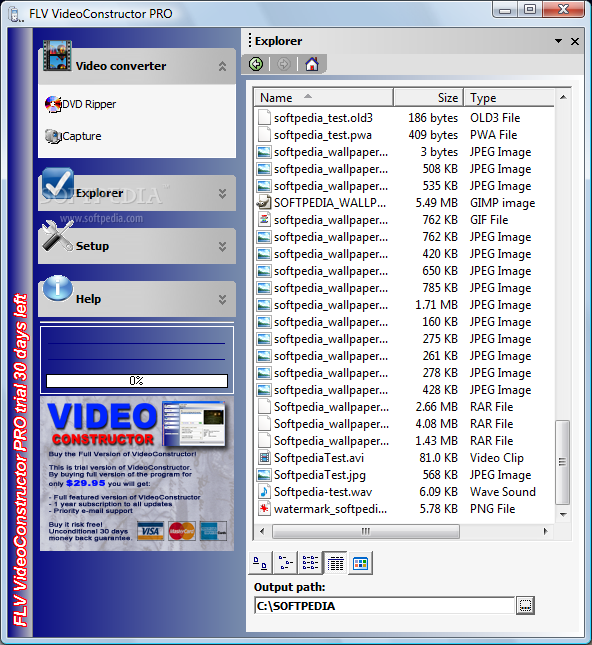Browse for output path with folder button
This screenshot has width=592, height=645.
tap(525, 606)
